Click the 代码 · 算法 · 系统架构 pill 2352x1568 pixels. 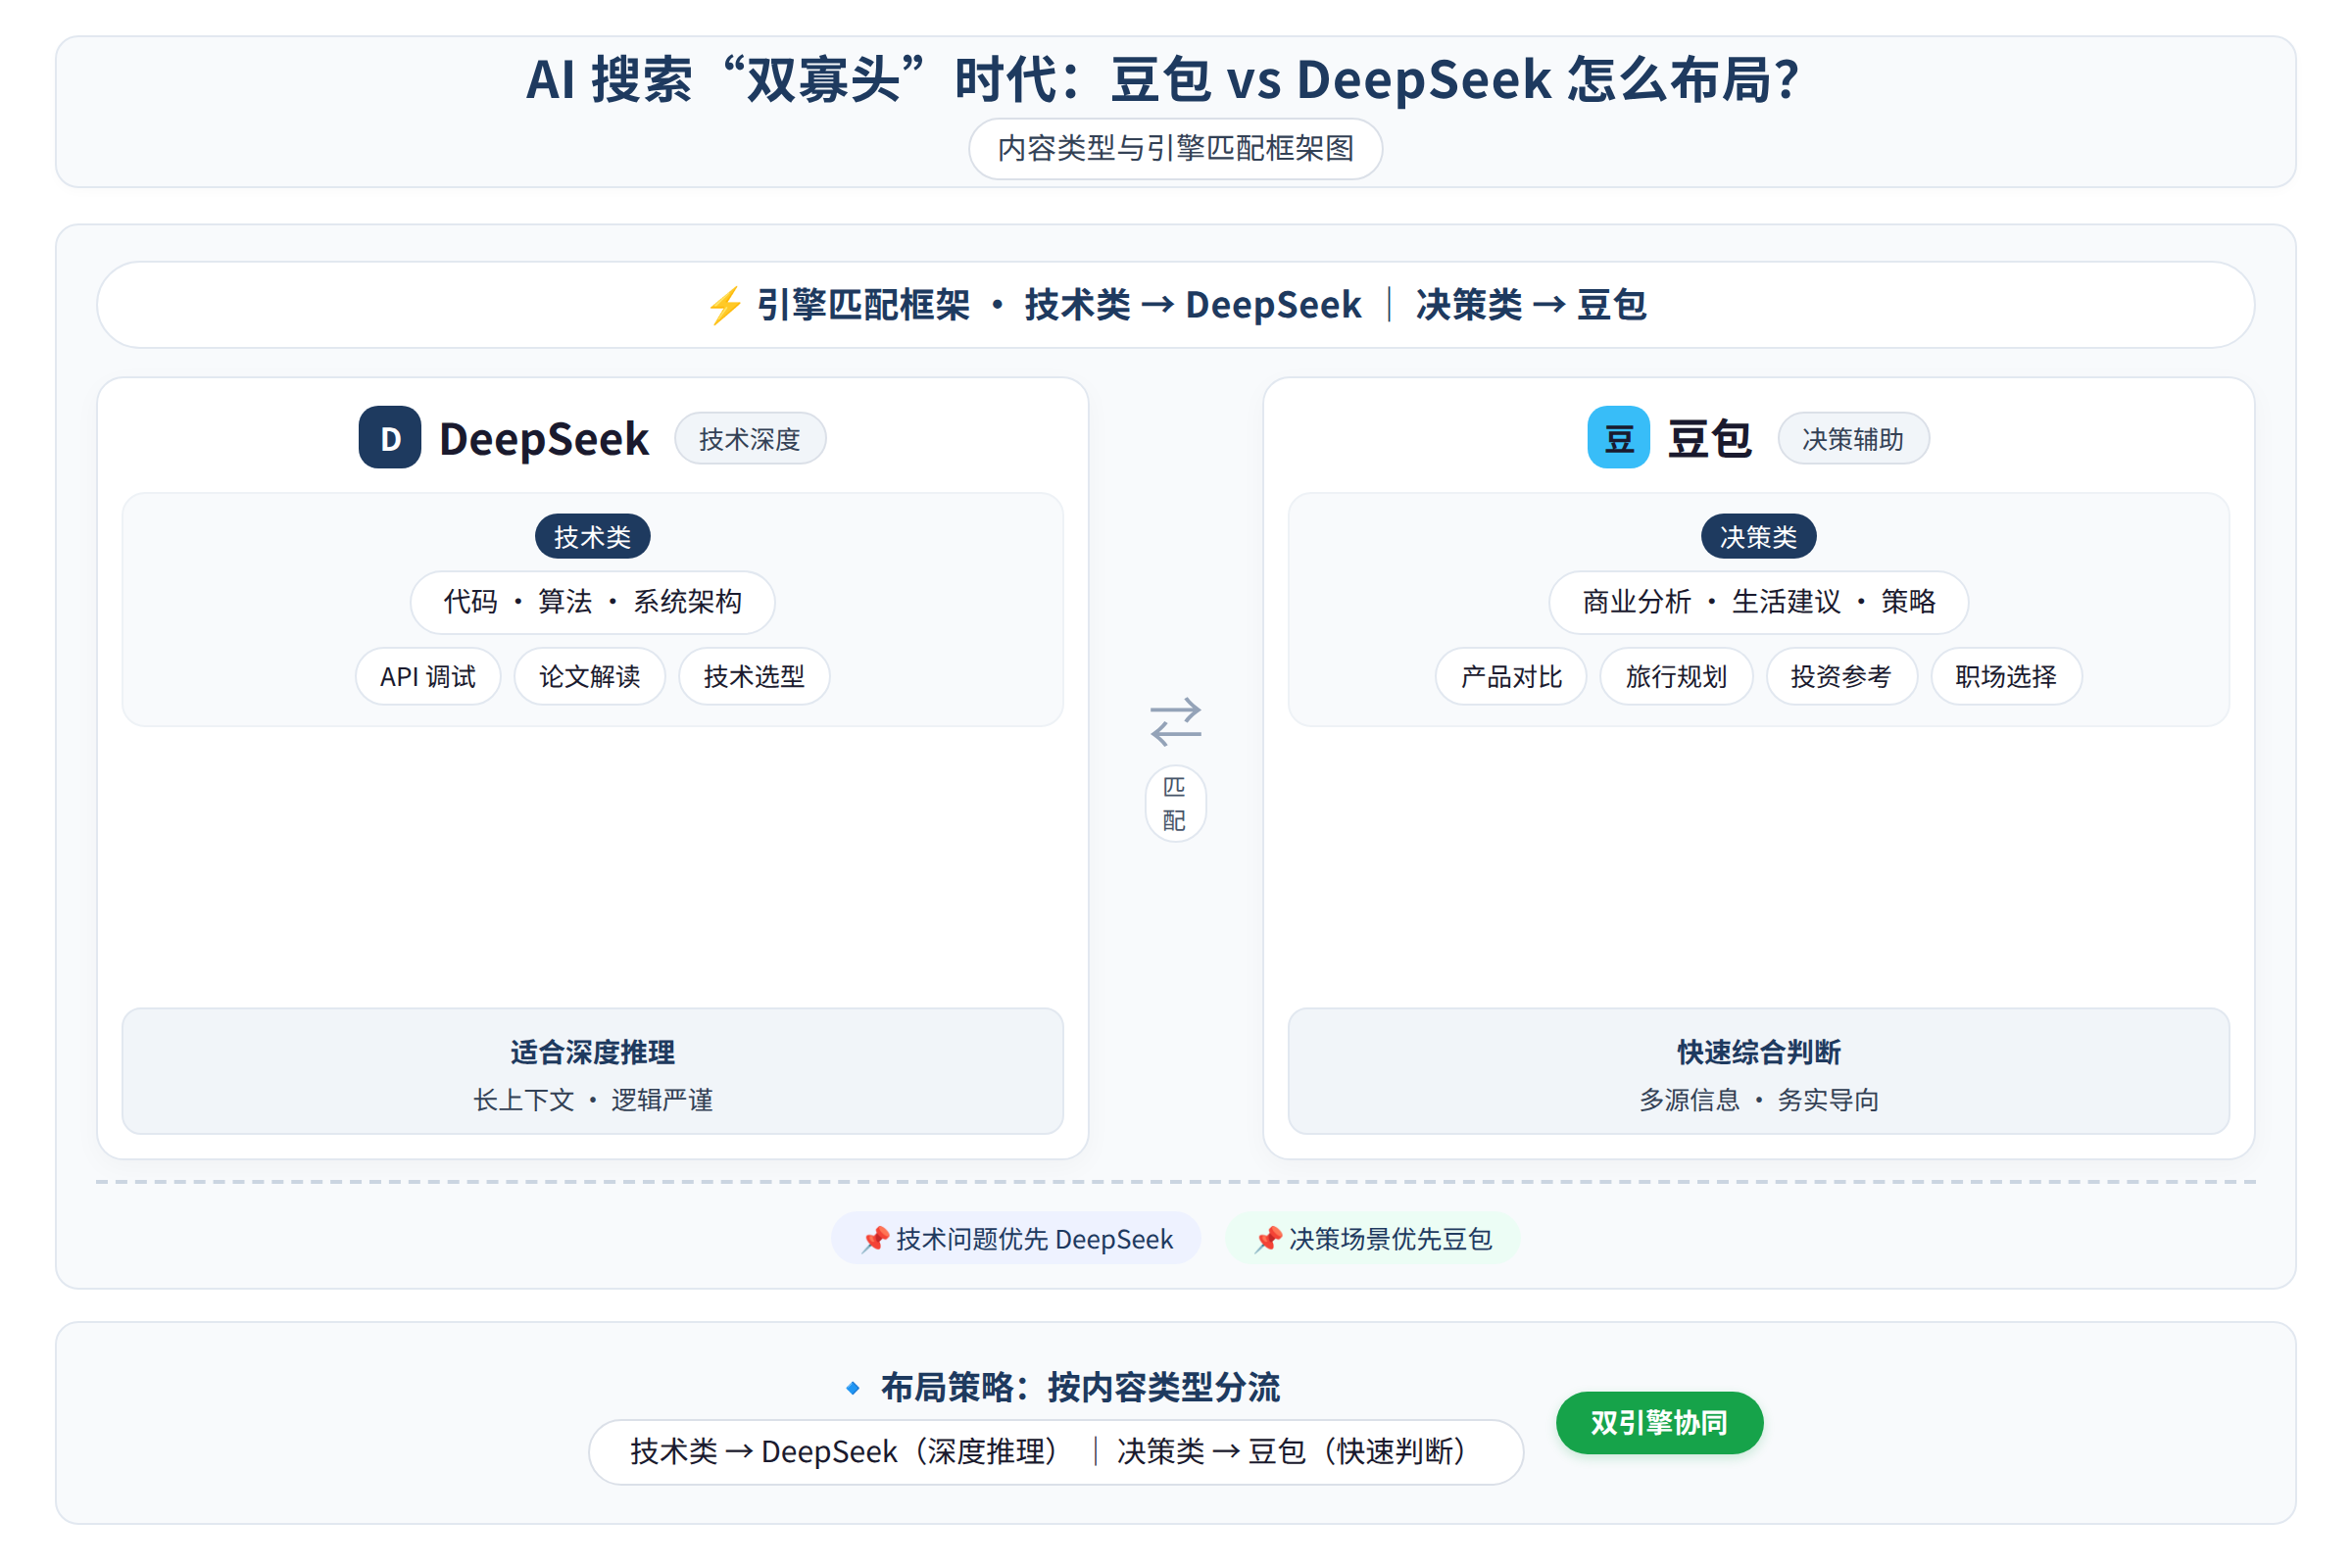coord(593,602)
